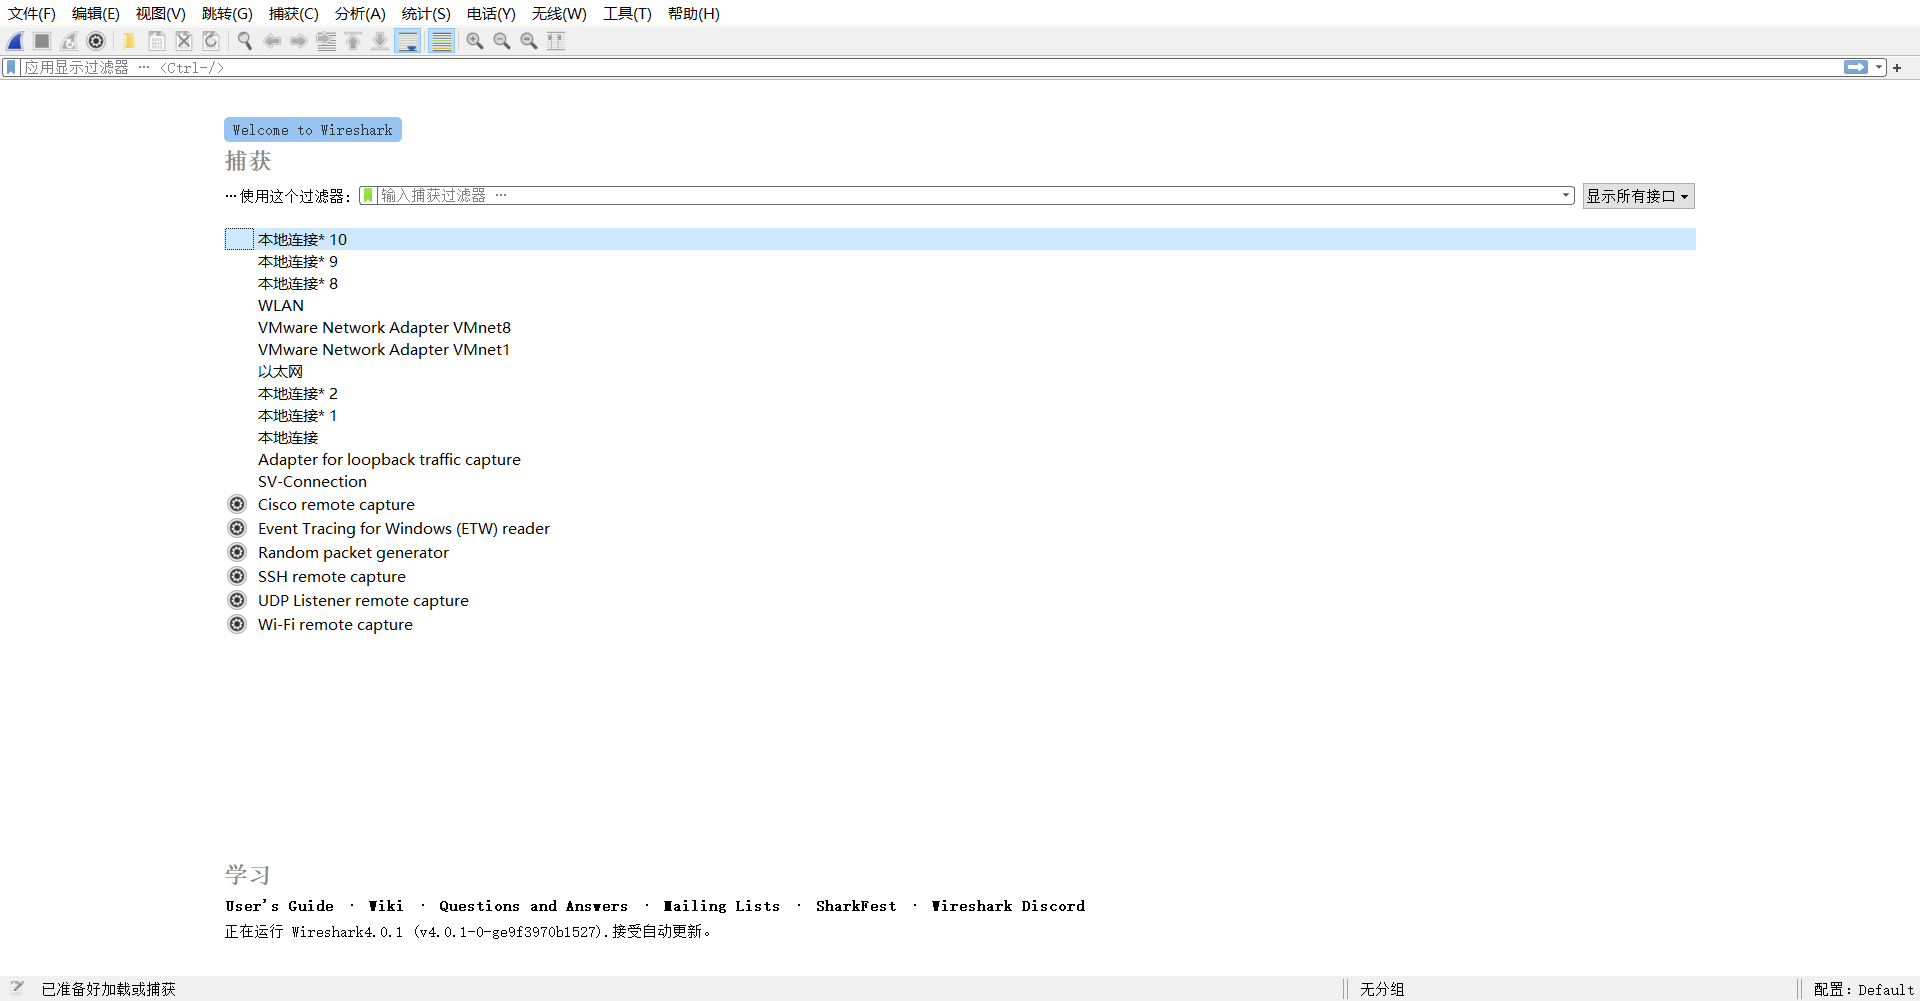The height and width of the screenshot is (1001, 1920).
Task: Go to specified packet icon
Action: (326, 41)
